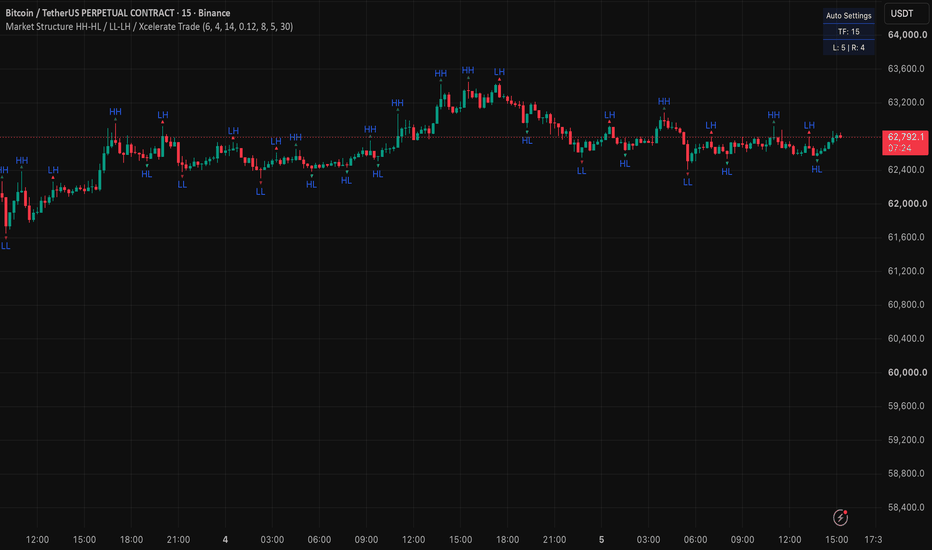Click the rightmost HL swing label
Image resolution: width=932 pixels, height=550 pixels.
click(x=817, y=169)
